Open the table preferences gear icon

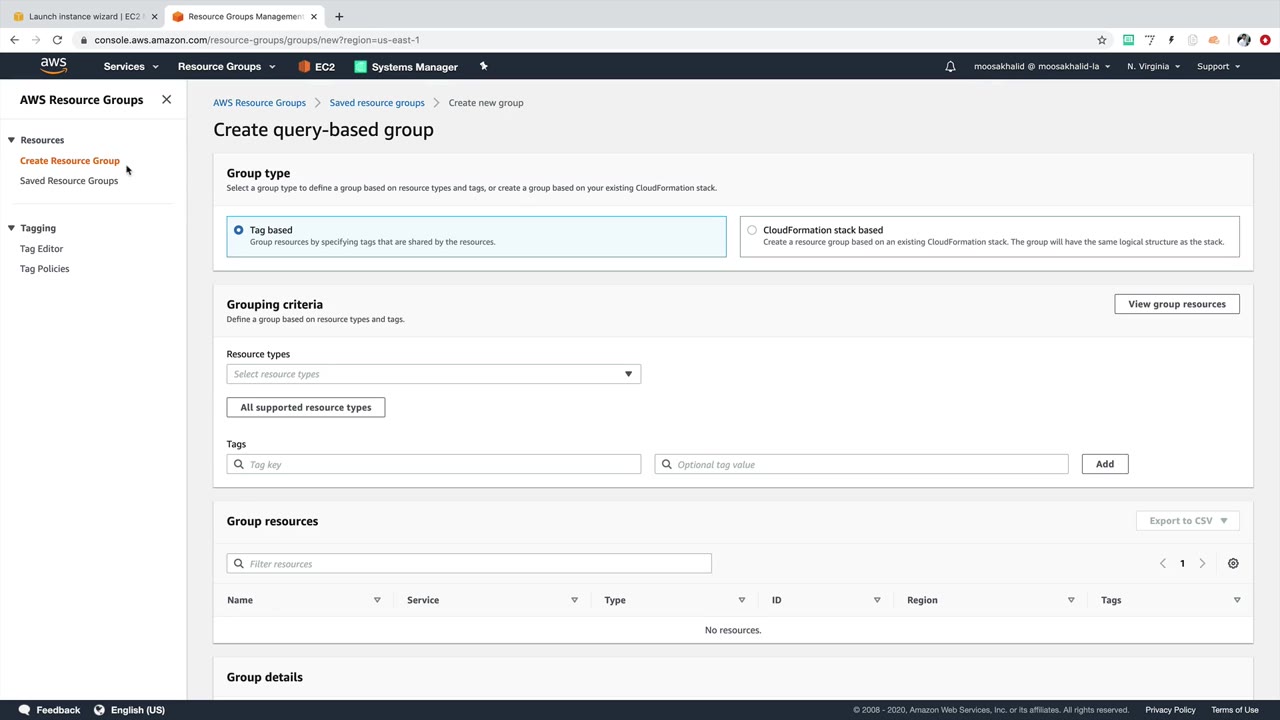tap(1233, 564)
